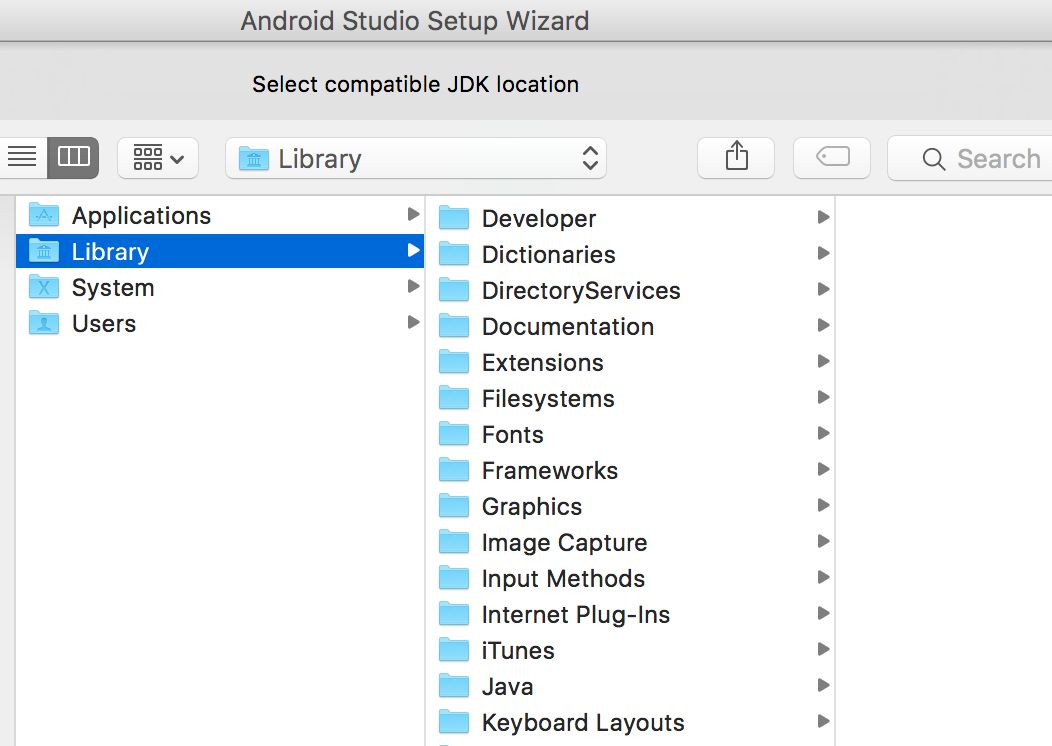Image resolution: width=1052 pixels, height=746 pixels.
Task: Expand the Developer folder arrow
Action: 823,217
